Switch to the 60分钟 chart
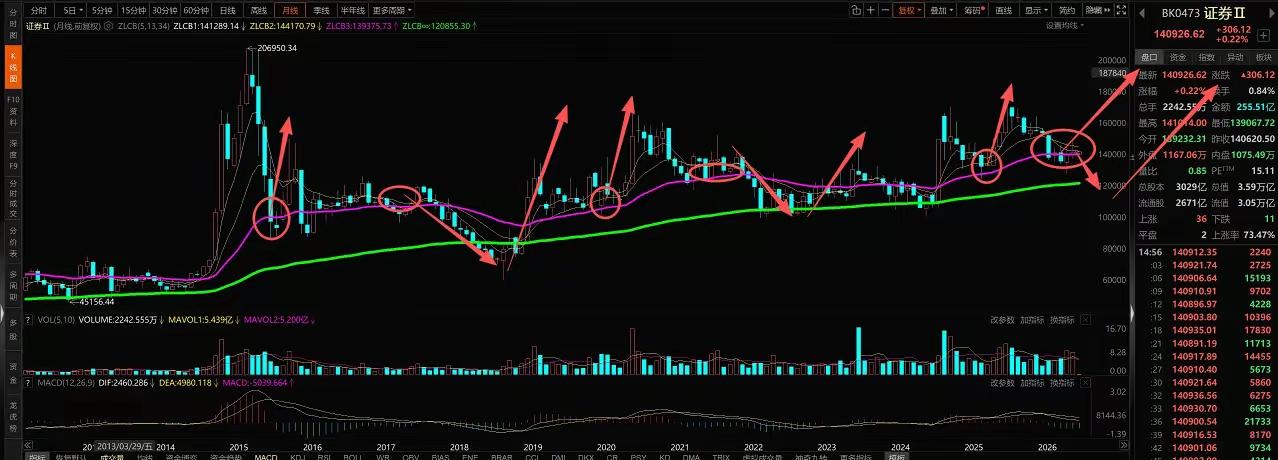The height and width of the screenshot is (460, 1278). coord(197,9)
